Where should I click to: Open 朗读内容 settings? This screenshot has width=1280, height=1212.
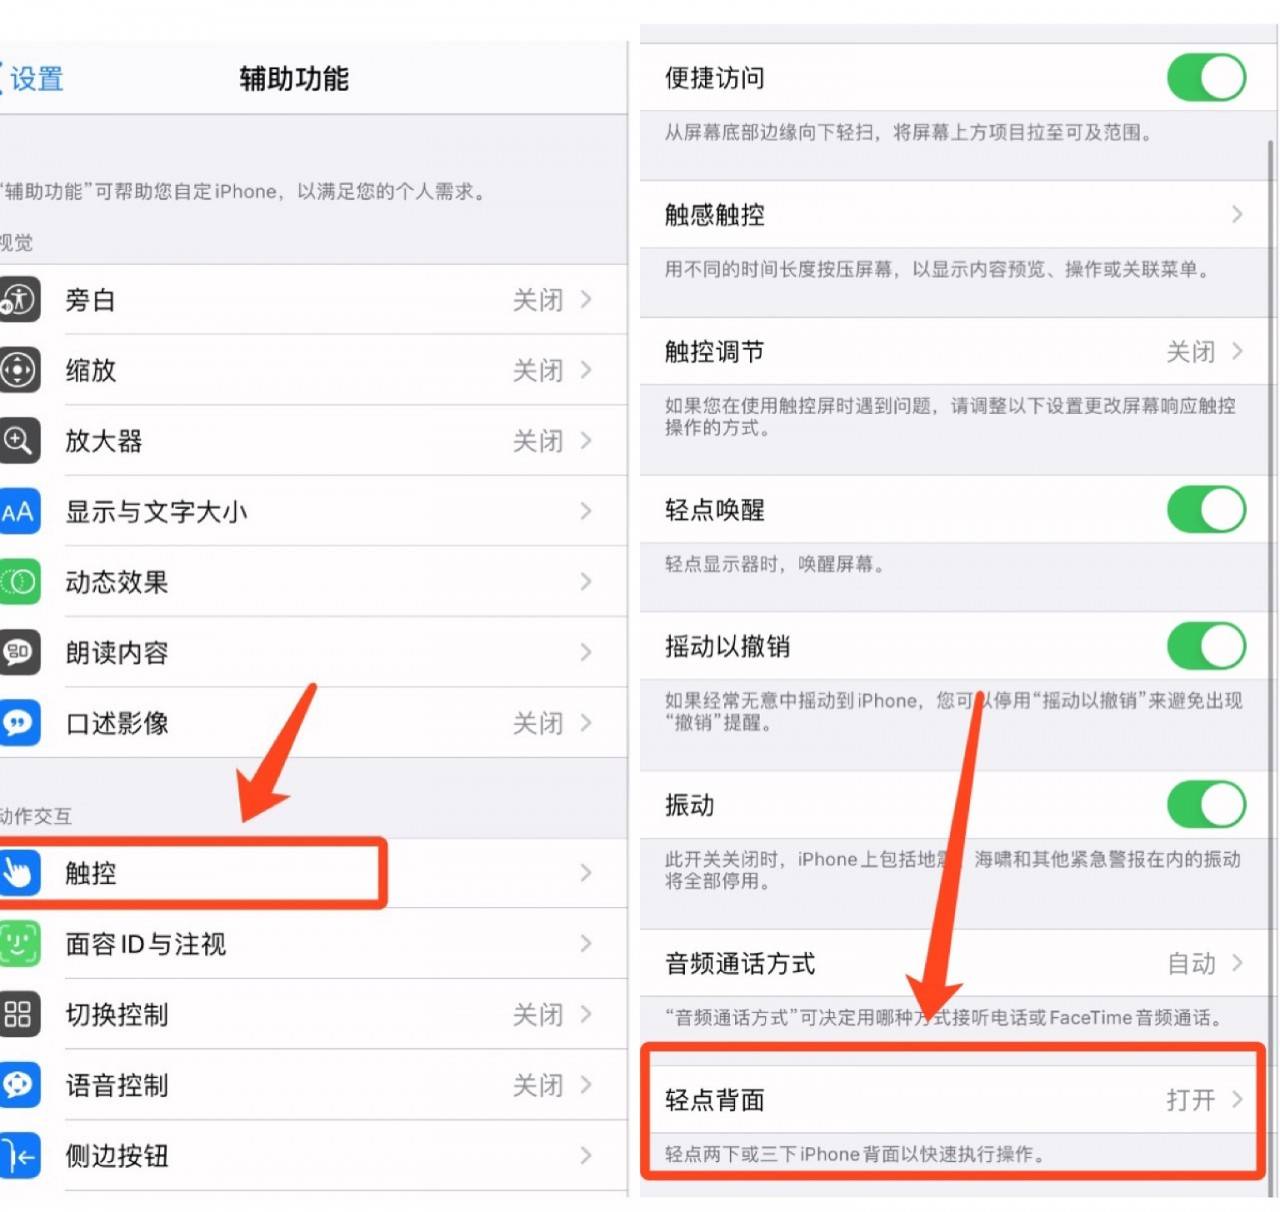[x=313, y=652]
